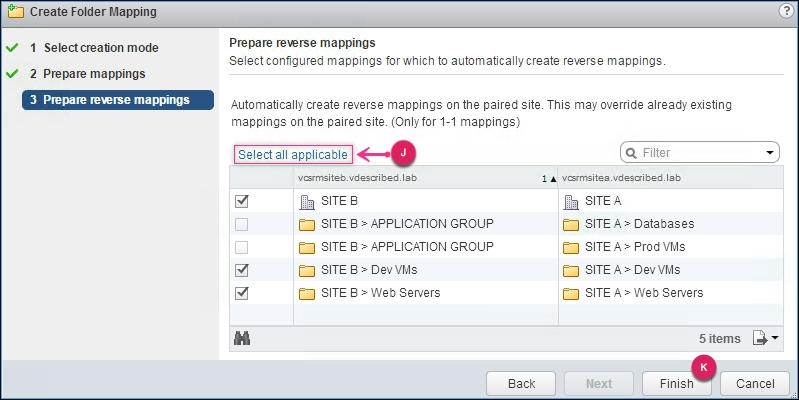Click the export list icon beside 5 items

click(760, 338)
